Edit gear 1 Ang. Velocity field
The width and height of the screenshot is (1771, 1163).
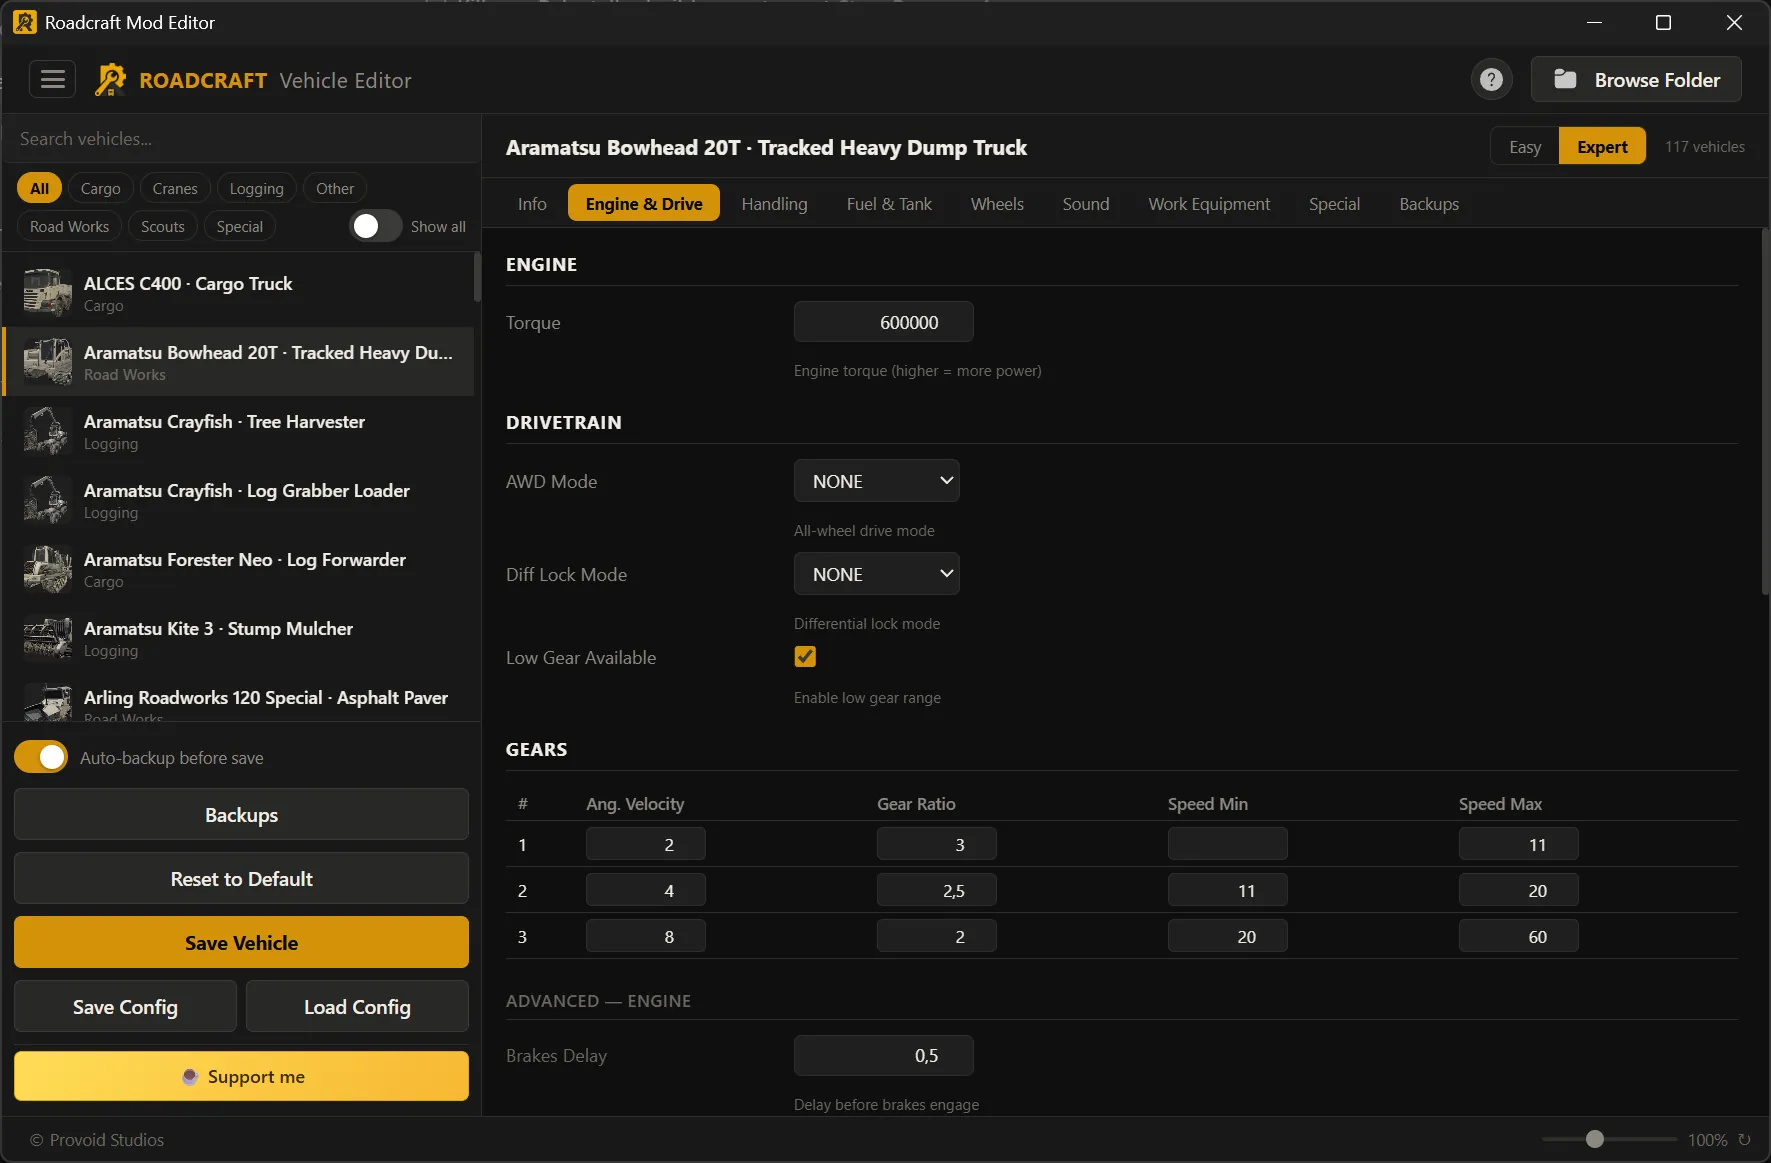pyautogui.click(x=645, y=844)
